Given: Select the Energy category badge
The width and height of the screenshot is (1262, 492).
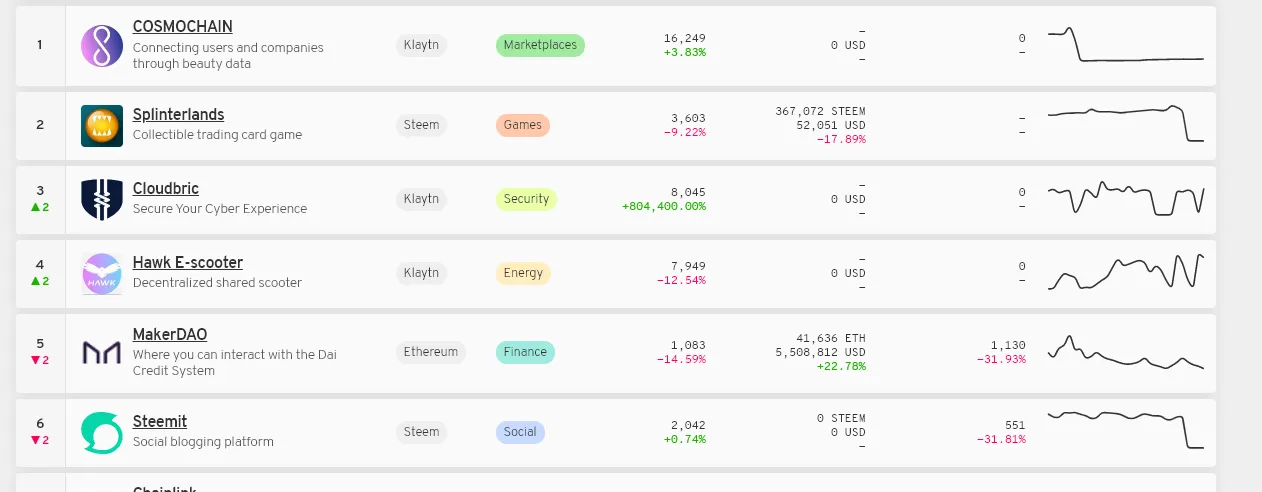Looking at the screenshot, I should pos(523,273).
